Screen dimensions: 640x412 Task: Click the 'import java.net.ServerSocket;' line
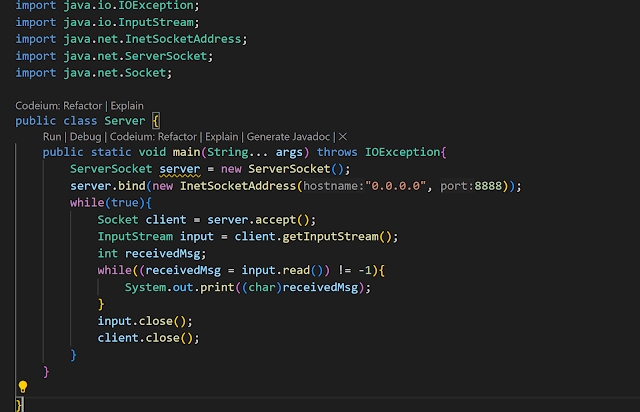coord(114,56)
